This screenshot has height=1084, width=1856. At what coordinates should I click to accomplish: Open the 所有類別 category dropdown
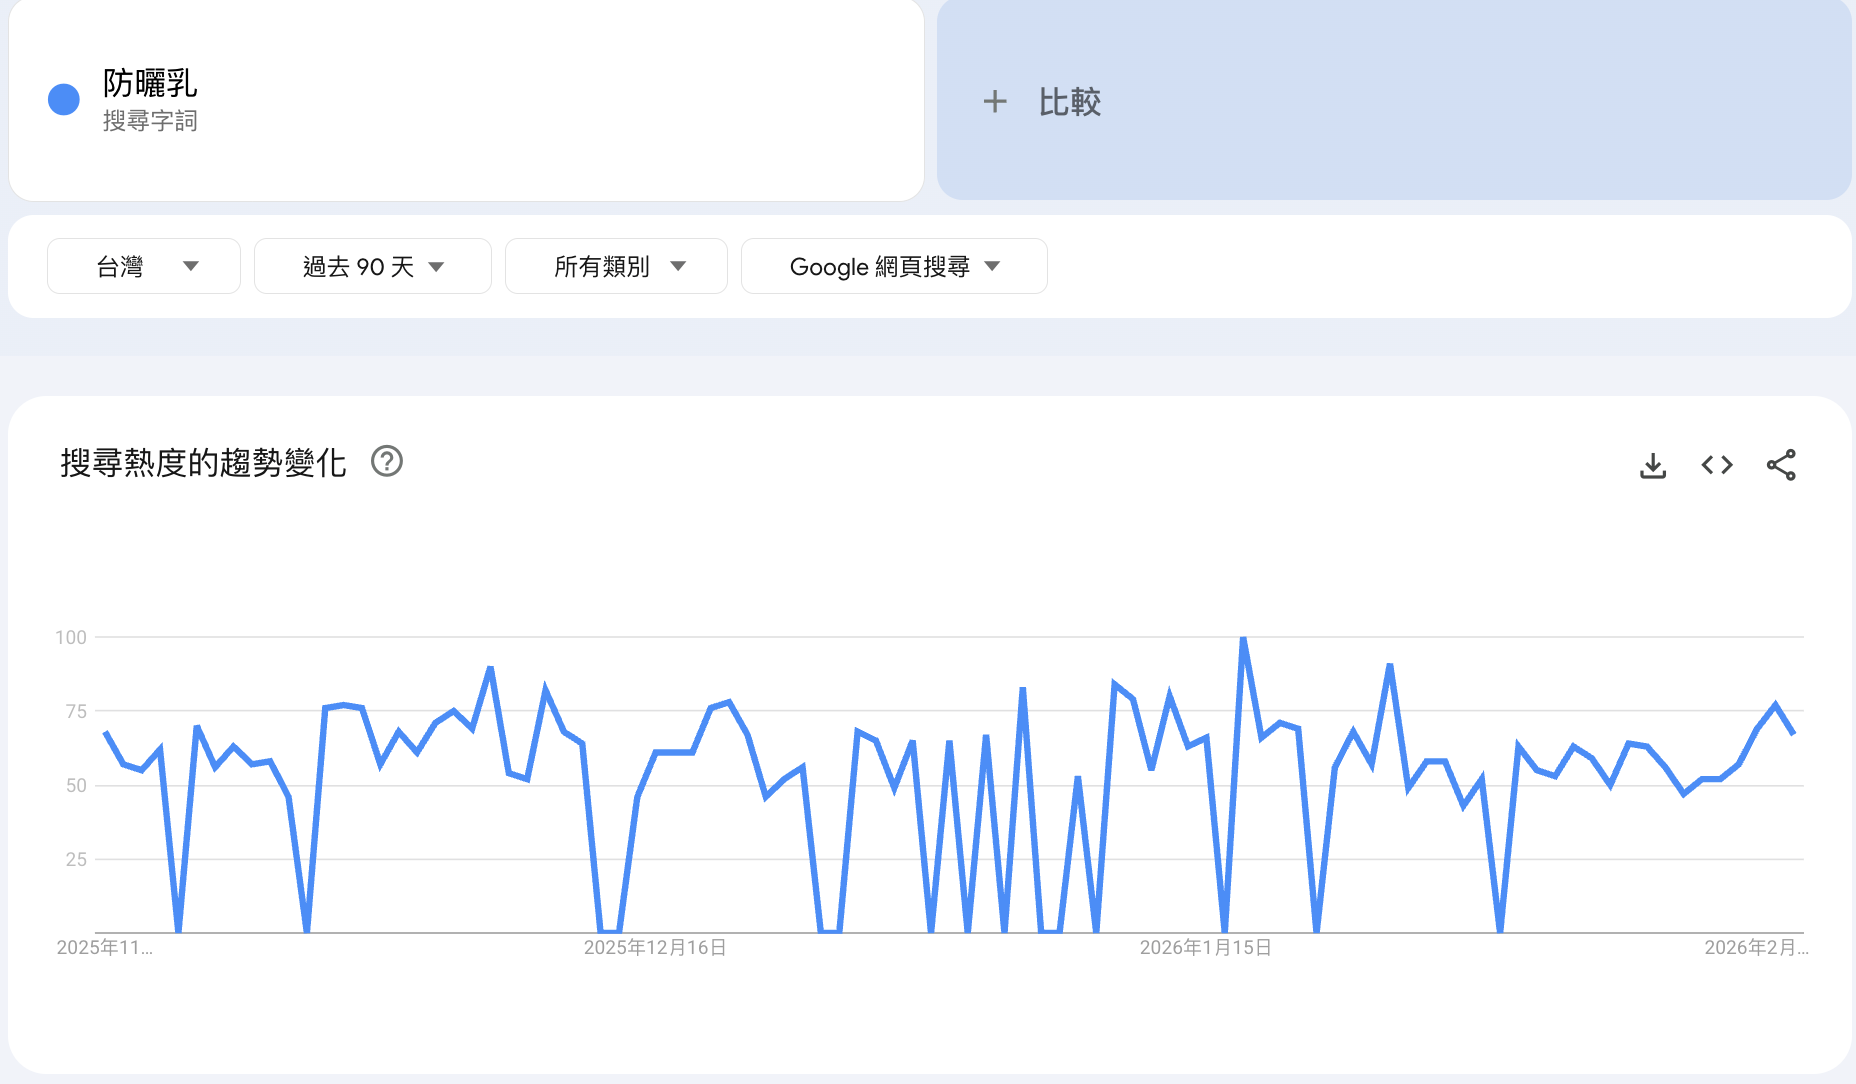[616, 266]
